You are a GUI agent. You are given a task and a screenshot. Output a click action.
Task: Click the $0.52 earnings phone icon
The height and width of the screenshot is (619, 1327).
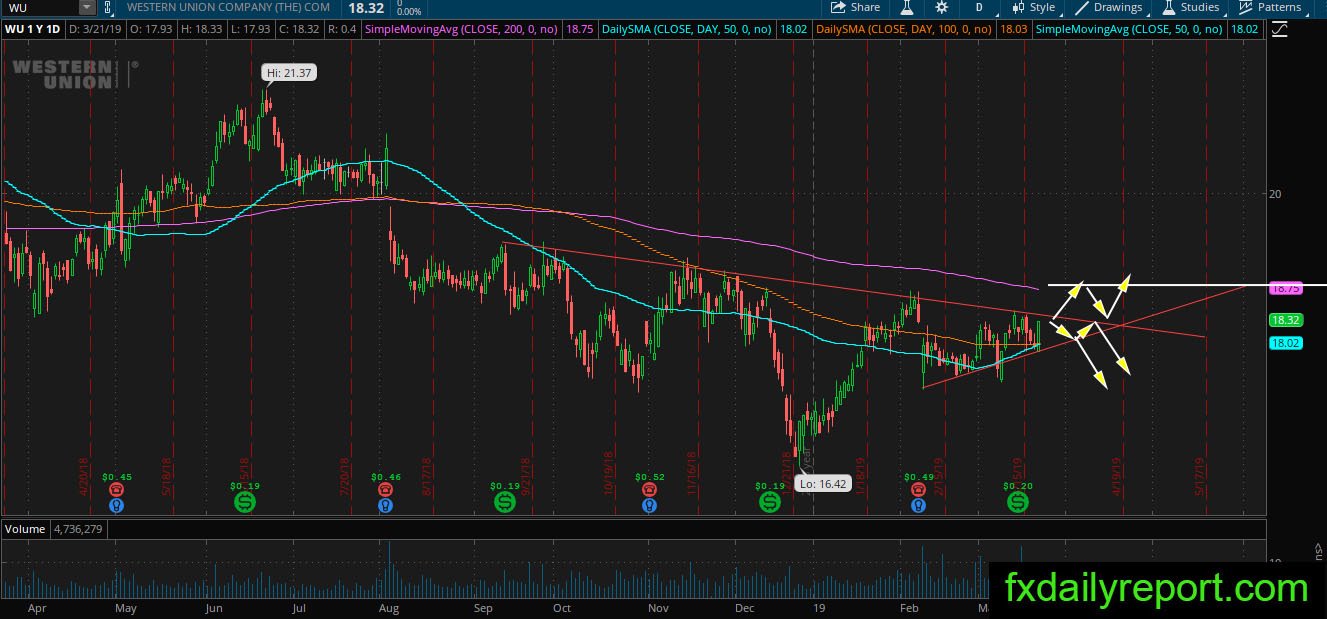[650, 490]
